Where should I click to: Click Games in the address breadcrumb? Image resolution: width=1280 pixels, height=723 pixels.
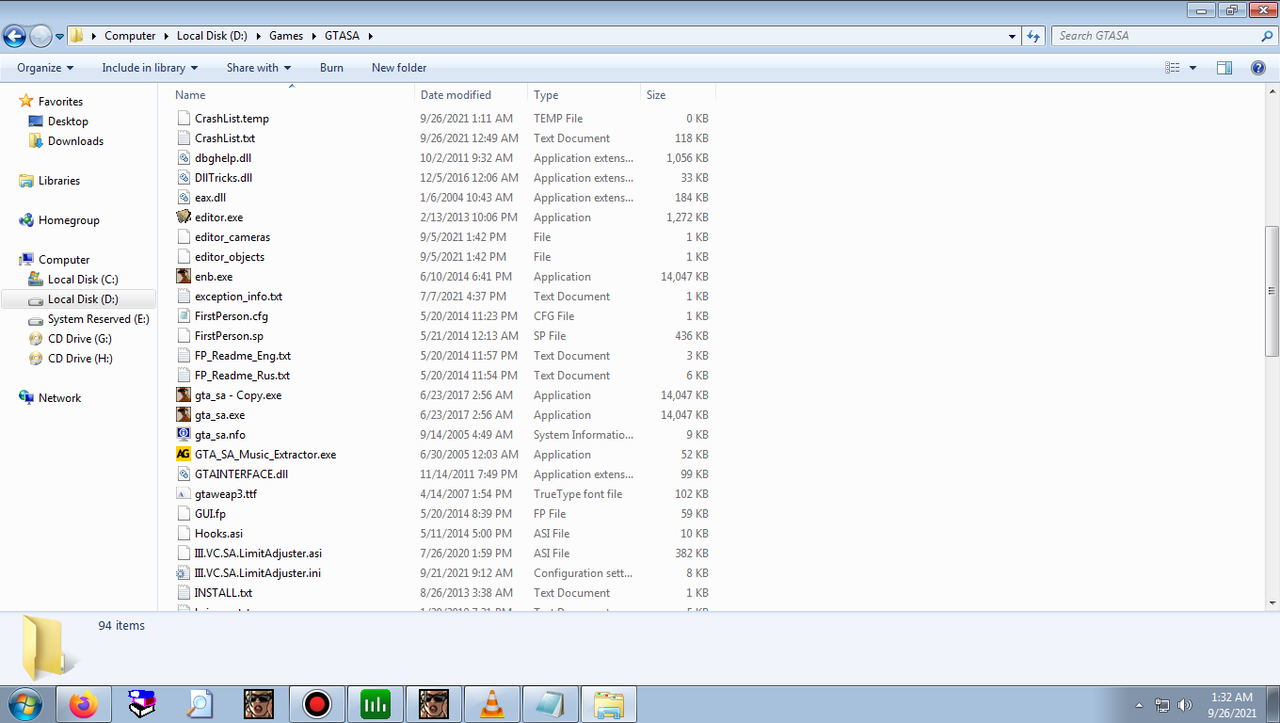click(286, 36)
